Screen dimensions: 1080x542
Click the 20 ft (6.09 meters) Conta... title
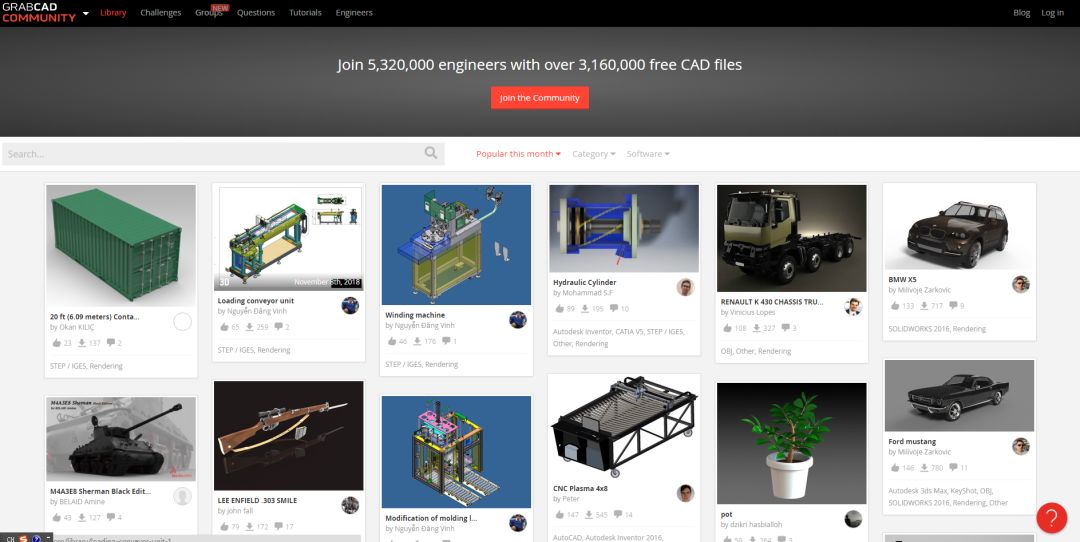94,317
